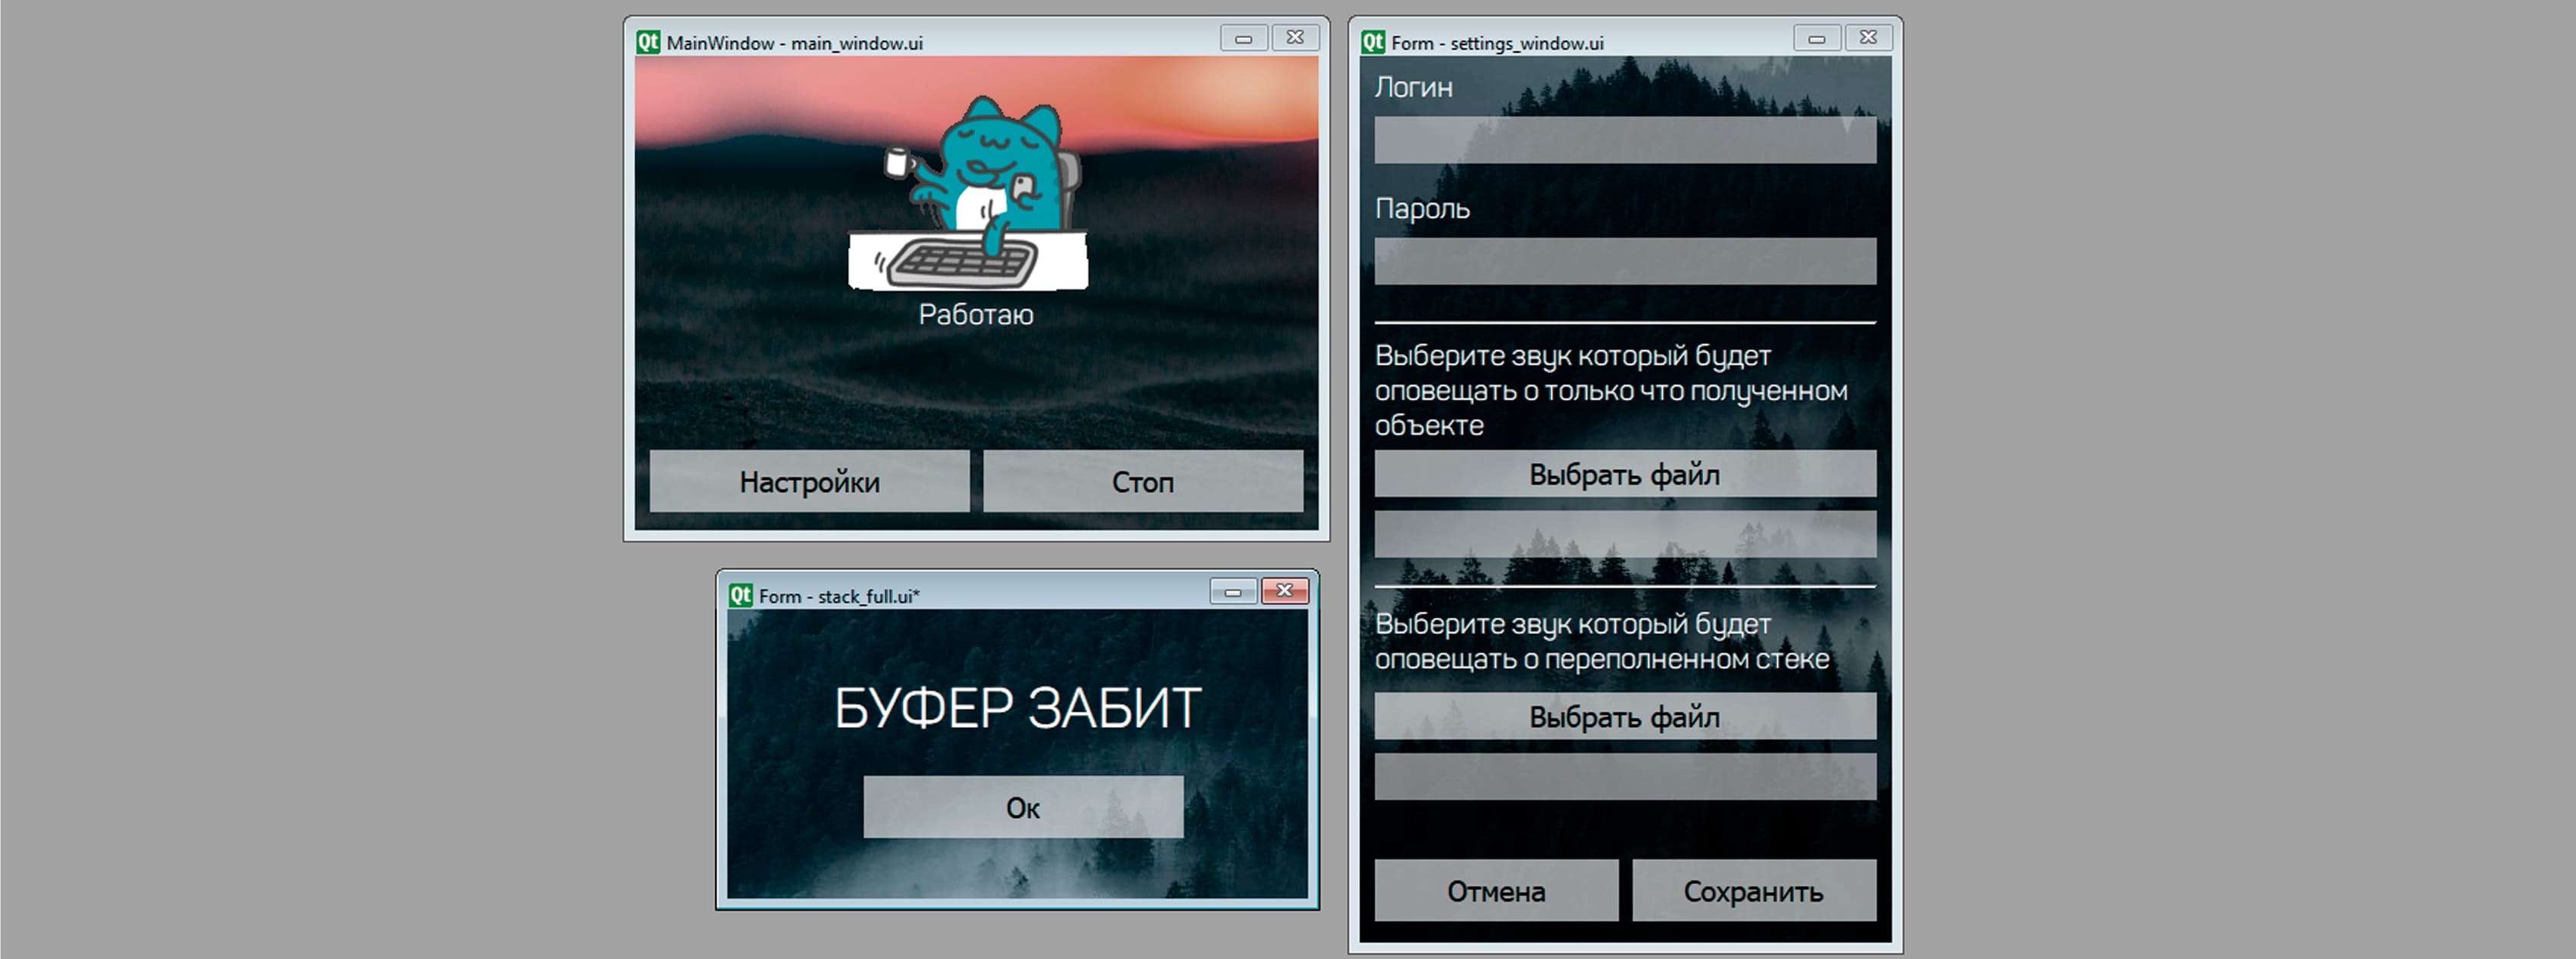Image resolution: width=2576 pixels, height=959 pixels.
Task: Confirm the БУФЕР ЗАБИТ dialog with Ок
Action: [x=1023, y=807]
